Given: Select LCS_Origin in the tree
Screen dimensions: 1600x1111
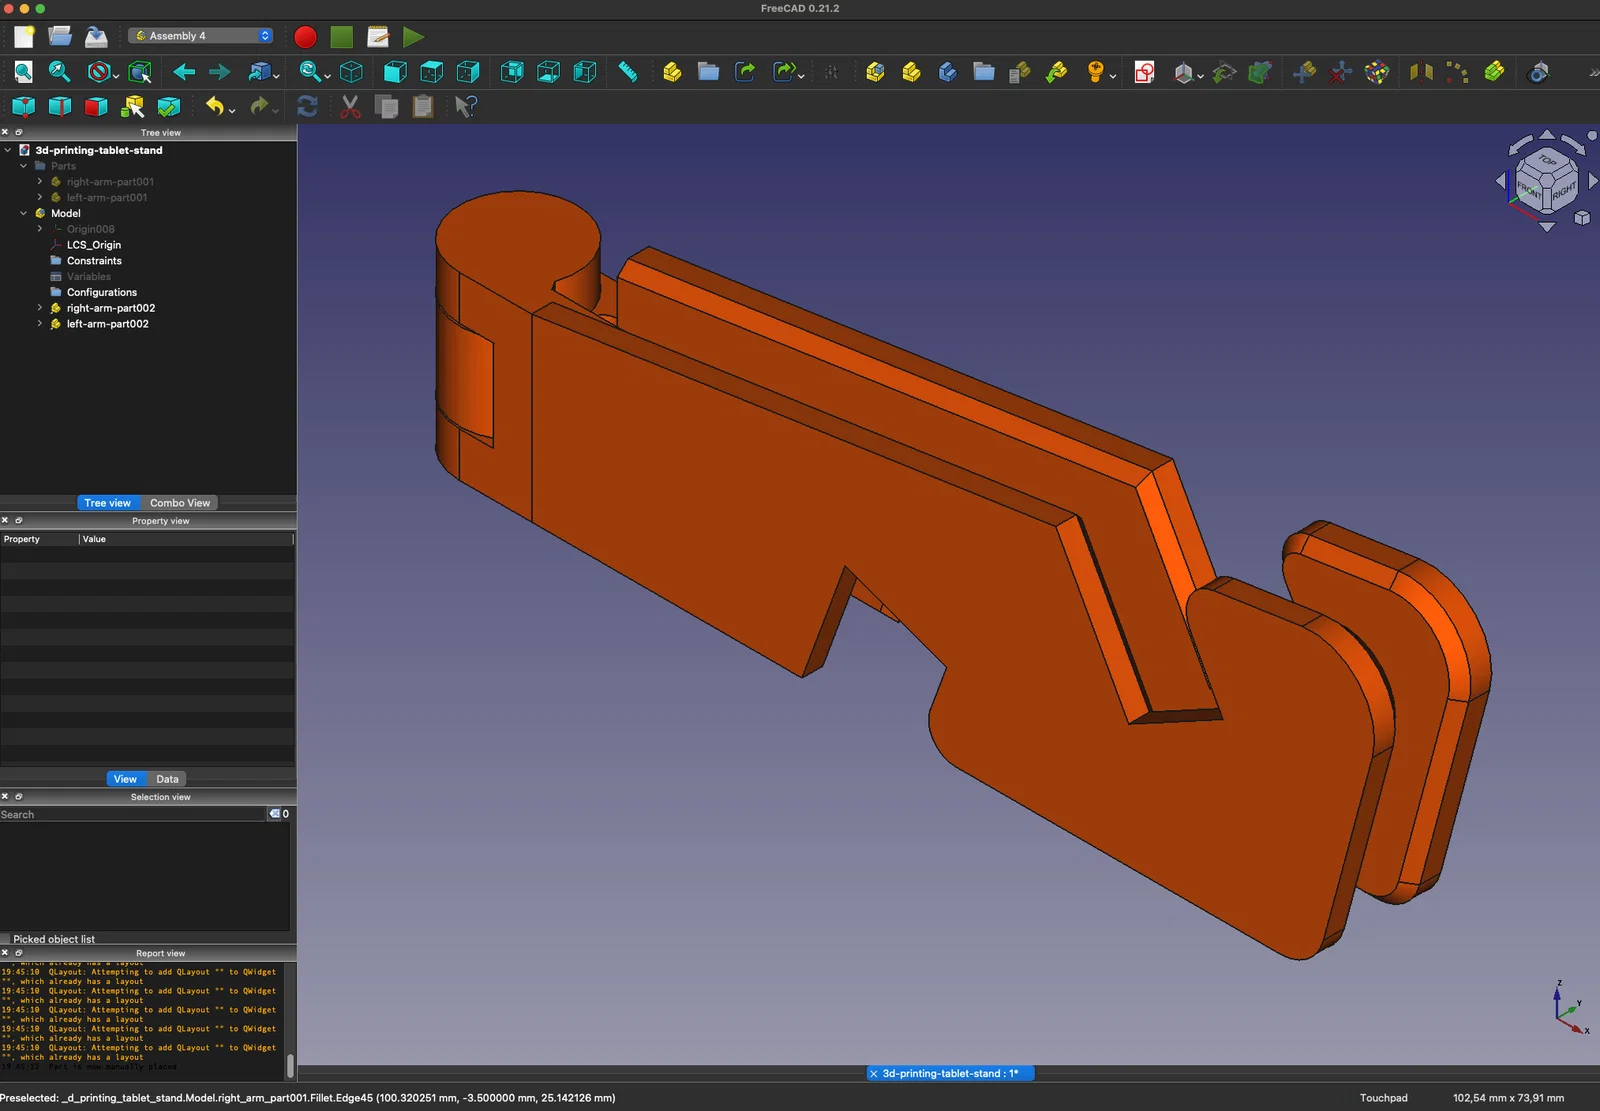Looking at the screenshot, I should click(x=94, y=245).
